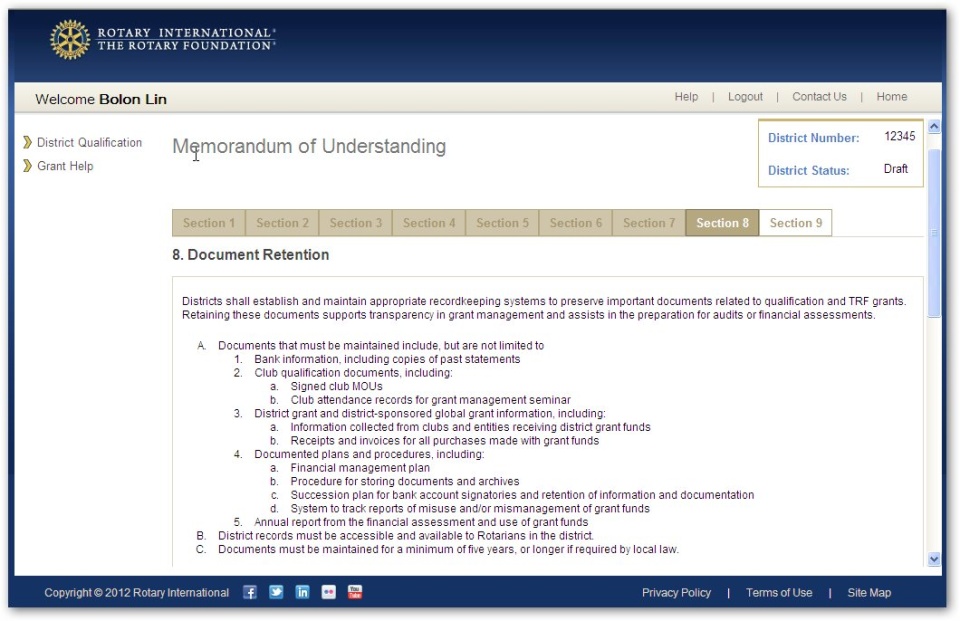Open the Twitter icon in footer
The image size is (960, 621).
point(276,592)
